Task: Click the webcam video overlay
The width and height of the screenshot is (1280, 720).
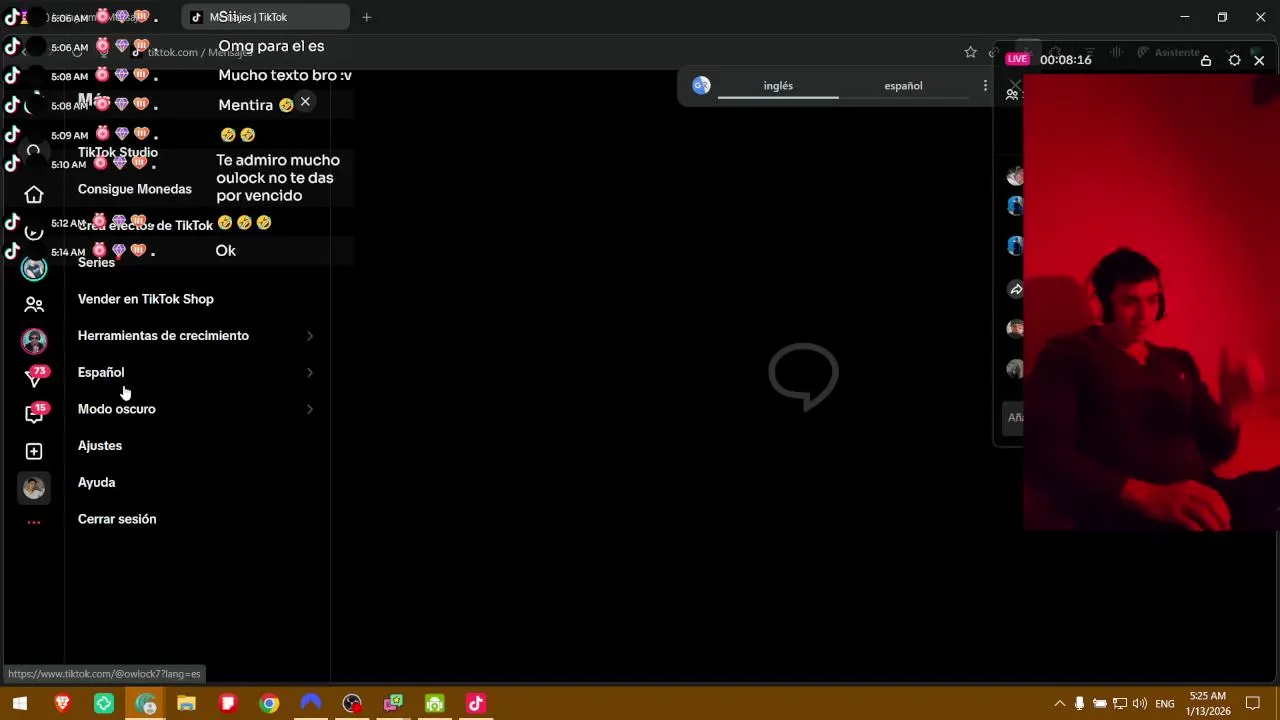Action: click(x=1151, y=301)
